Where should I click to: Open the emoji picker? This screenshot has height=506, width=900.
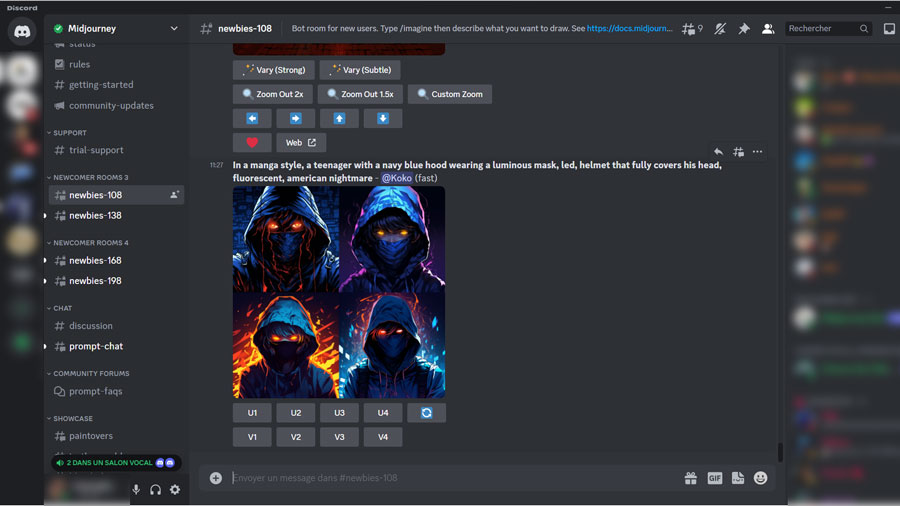761,478
